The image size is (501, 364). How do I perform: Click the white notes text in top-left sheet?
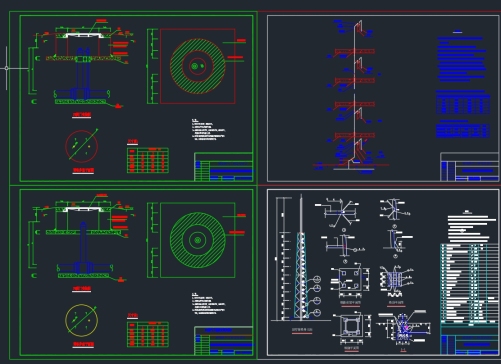[x=208, y=129]
